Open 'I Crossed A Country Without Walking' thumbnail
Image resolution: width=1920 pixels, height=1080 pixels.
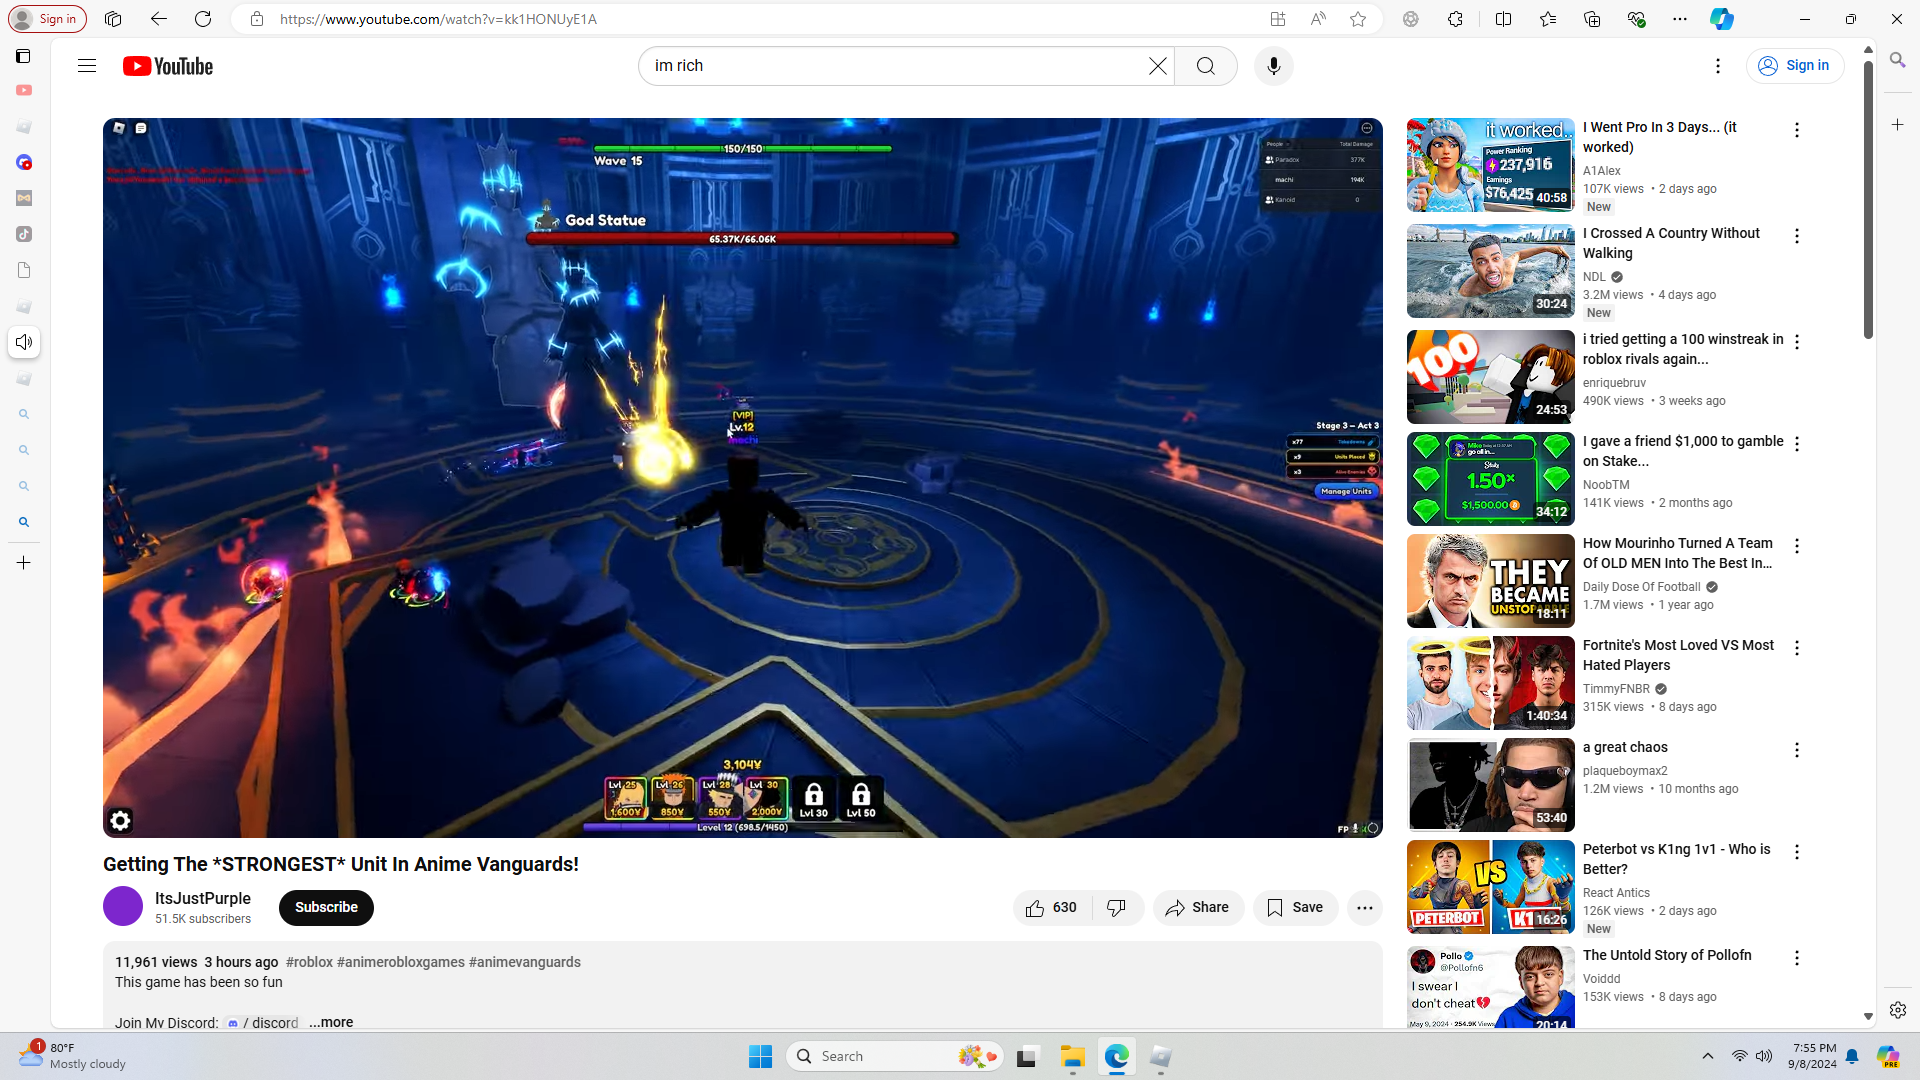coord(1490,271)
